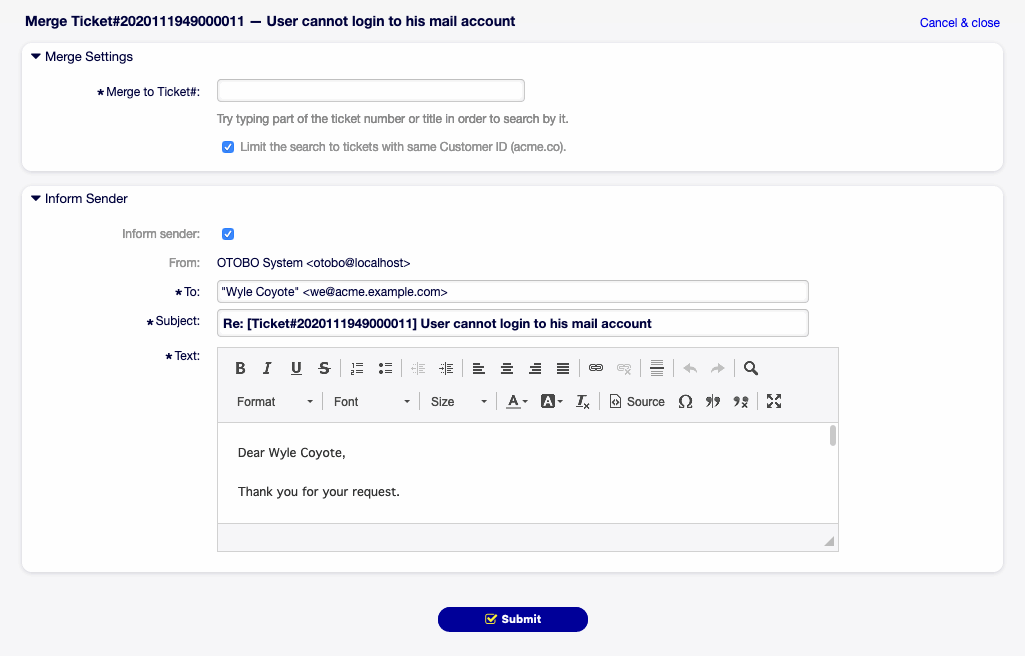
Task: Click the Submit button
Action: coord(512,619)
